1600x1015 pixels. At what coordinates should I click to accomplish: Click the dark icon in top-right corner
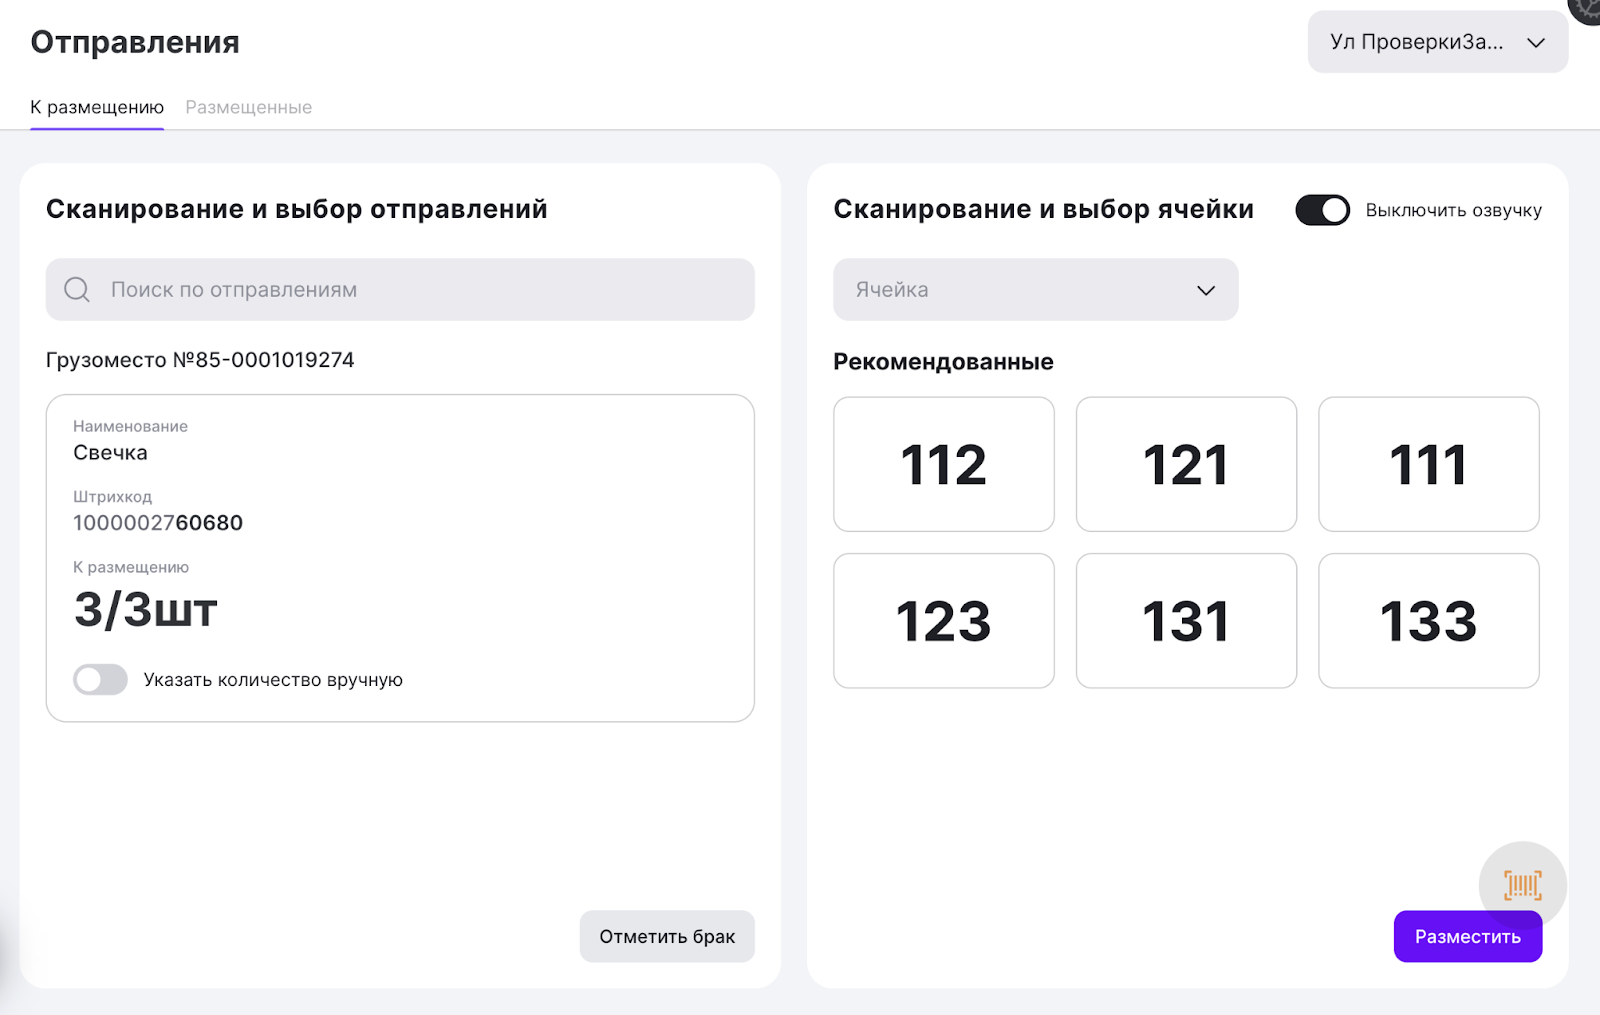pos(1588,8)
